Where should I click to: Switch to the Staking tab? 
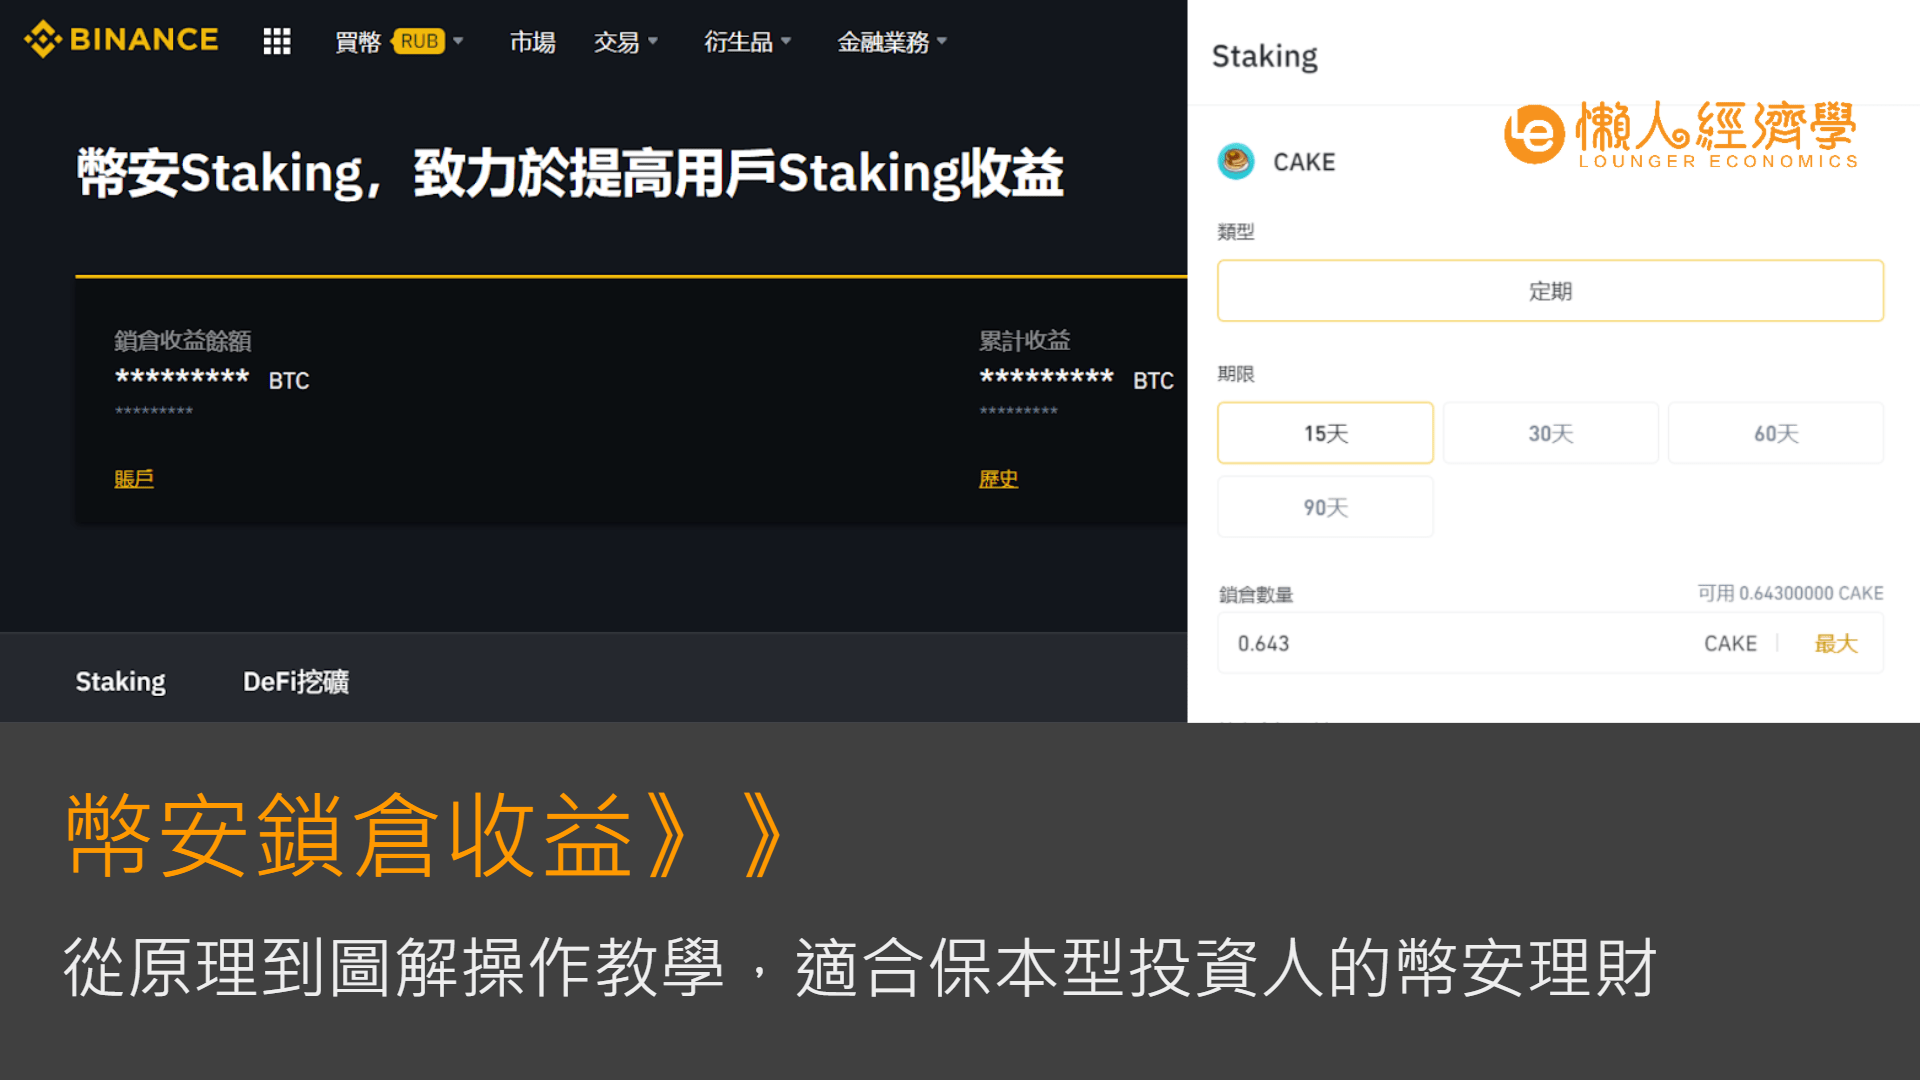[x=120, y=682]
